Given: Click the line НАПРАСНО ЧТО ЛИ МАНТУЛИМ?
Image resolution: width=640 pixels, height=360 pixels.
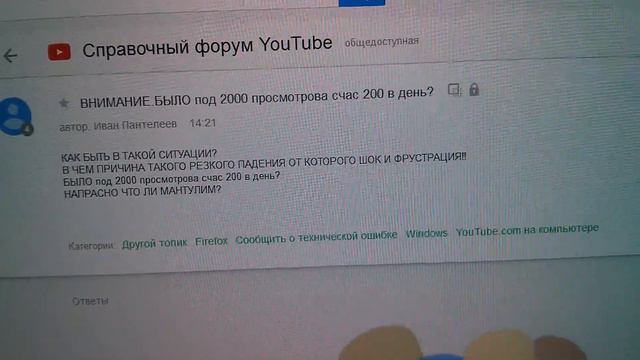Looking at the screenshot, I should (x=142, y=191).
